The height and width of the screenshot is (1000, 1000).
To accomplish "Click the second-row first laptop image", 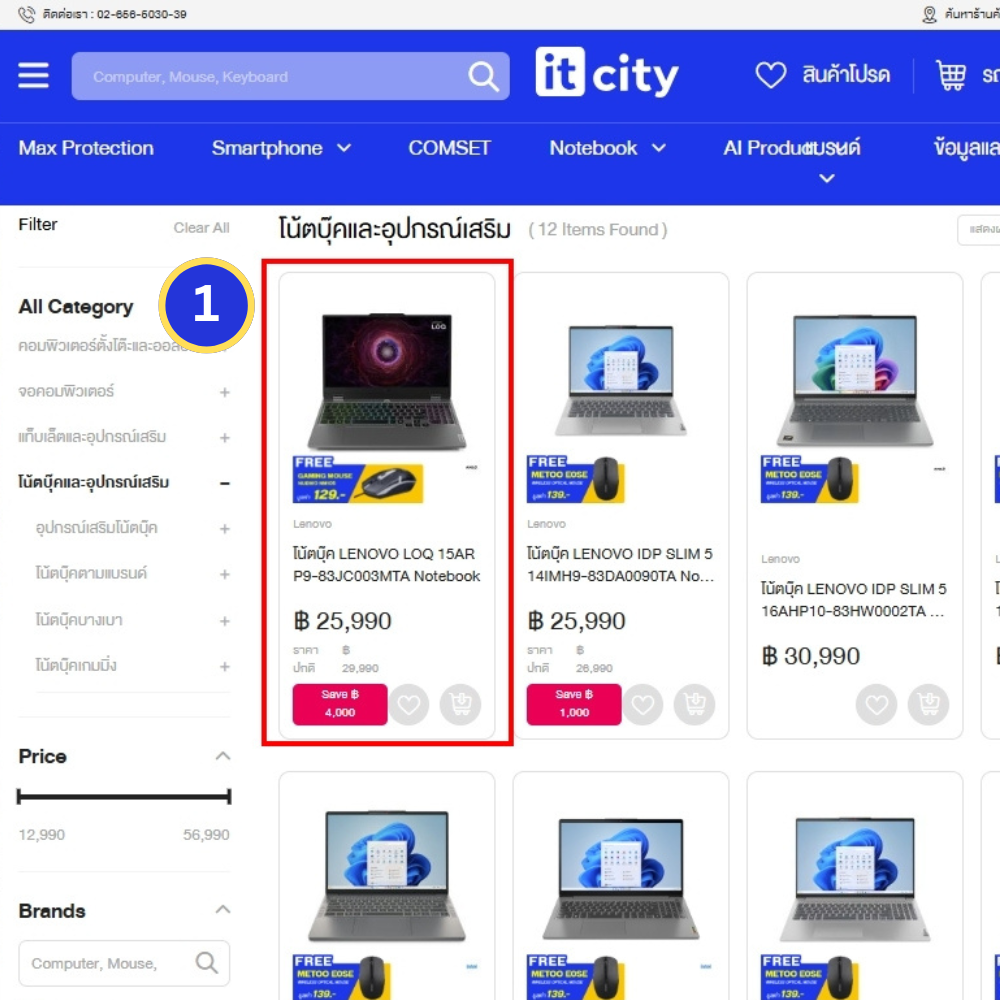I will click(386, 875).
